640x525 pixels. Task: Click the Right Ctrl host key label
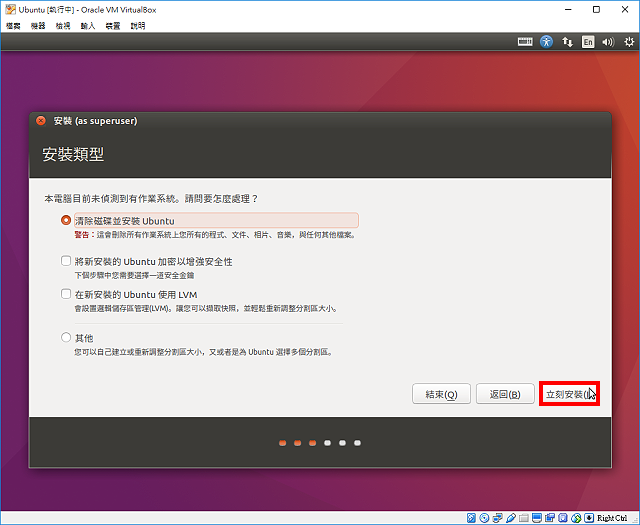click(612, 518)
